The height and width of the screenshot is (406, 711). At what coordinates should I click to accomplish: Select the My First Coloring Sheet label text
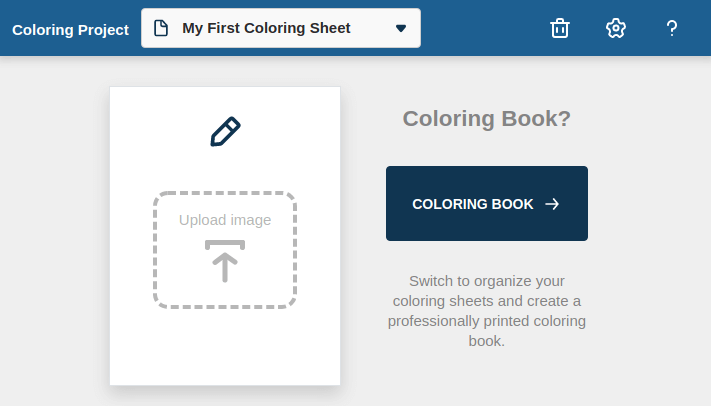tap(266, 28)
